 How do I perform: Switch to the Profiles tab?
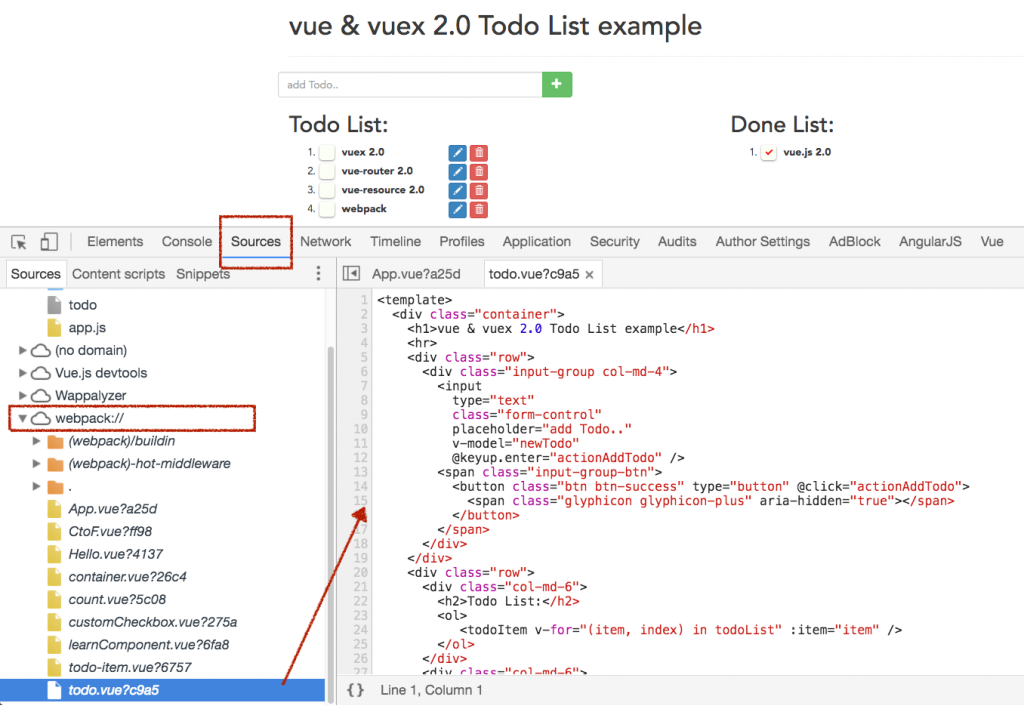(x=462, y=242)
